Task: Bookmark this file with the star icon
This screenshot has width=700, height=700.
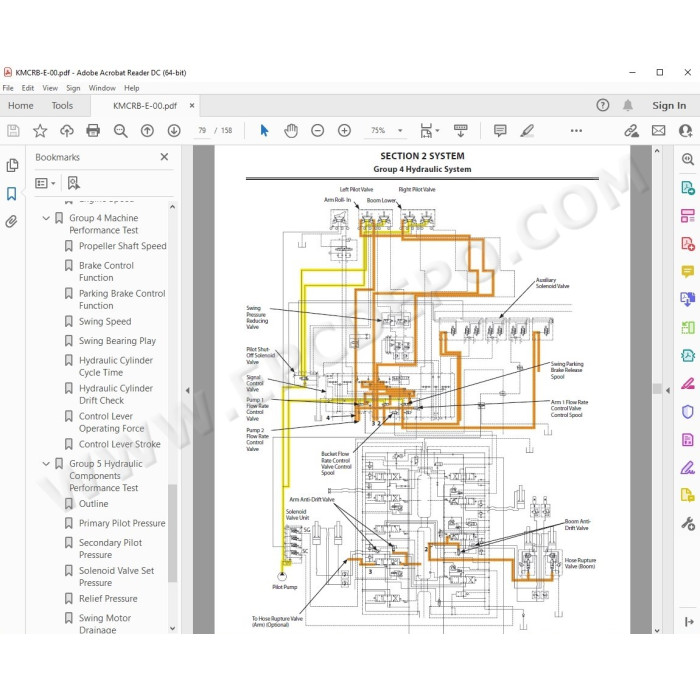Action: tap(40, 131)
